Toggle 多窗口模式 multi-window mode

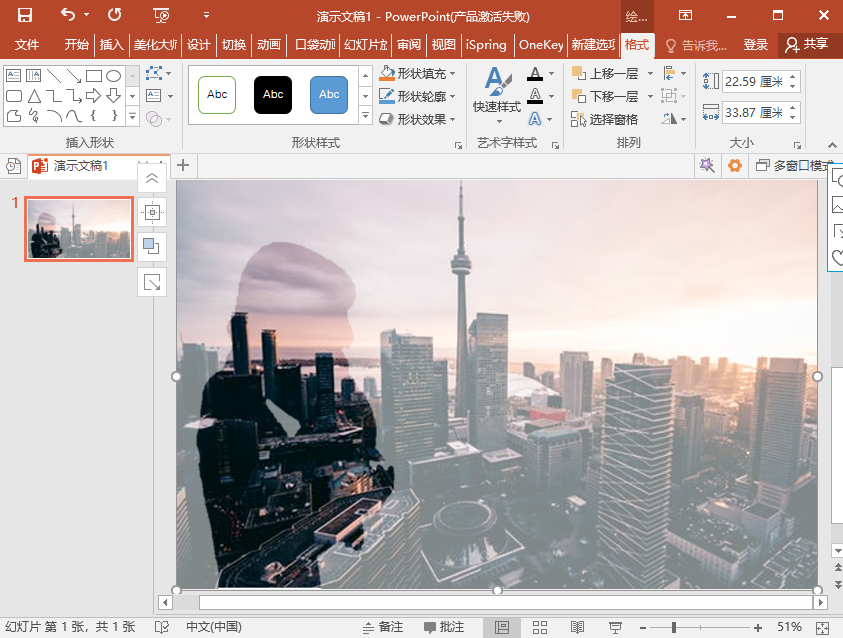(796, 166)
